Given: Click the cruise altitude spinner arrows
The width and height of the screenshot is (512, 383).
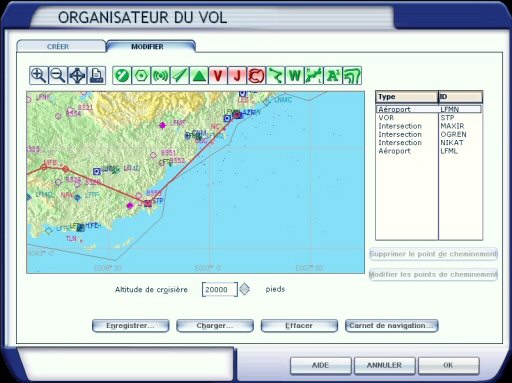Looking at the screenshot, I should [x=244, y=289].
